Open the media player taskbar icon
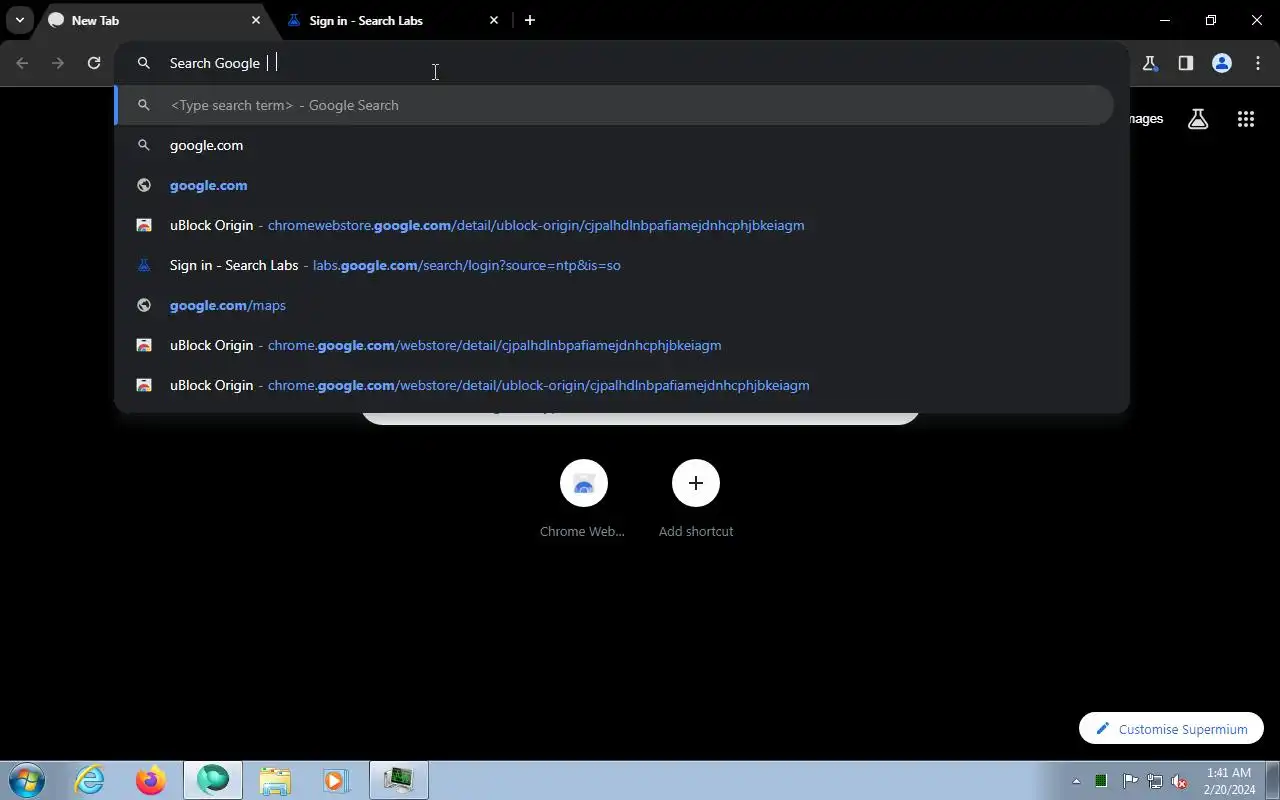The image size is (1280, 800). (x=335, y=780)
